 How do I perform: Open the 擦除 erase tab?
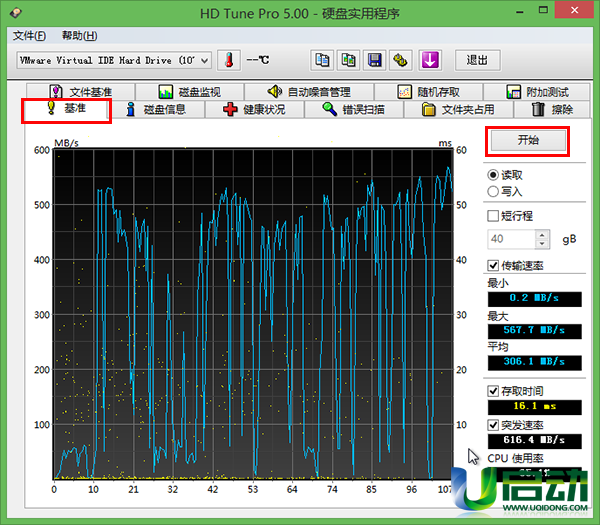(x=553, y=109)
